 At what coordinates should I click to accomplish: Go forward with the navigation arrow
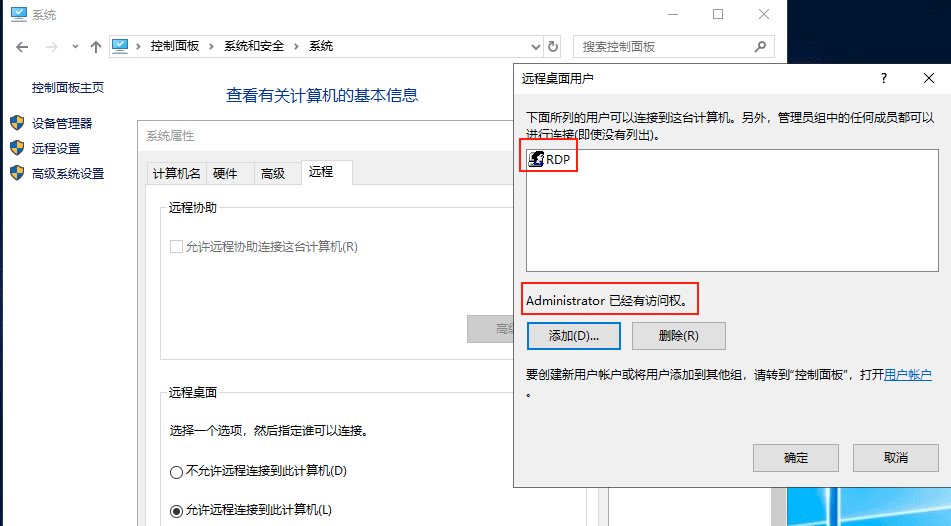coord(52,47)
